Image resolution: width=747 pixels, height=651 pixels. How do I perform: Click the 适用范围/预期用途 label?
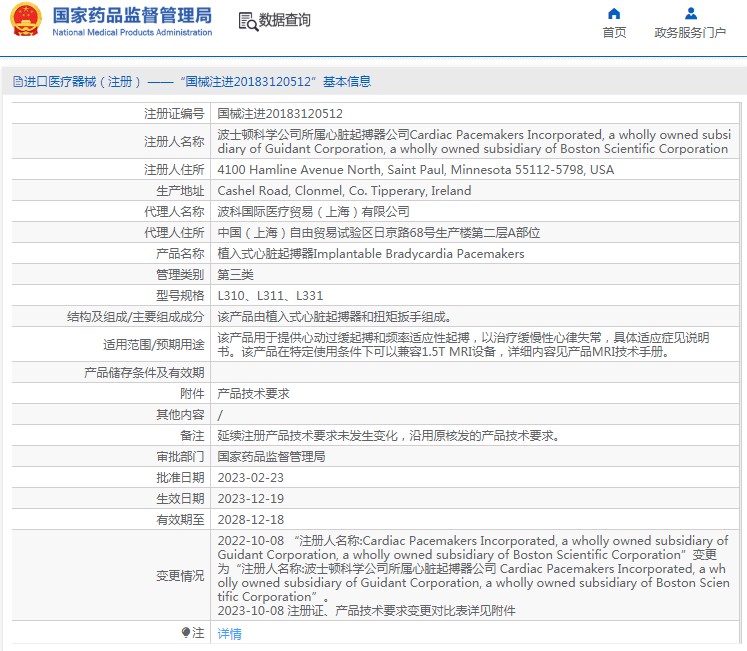point(154,345)
